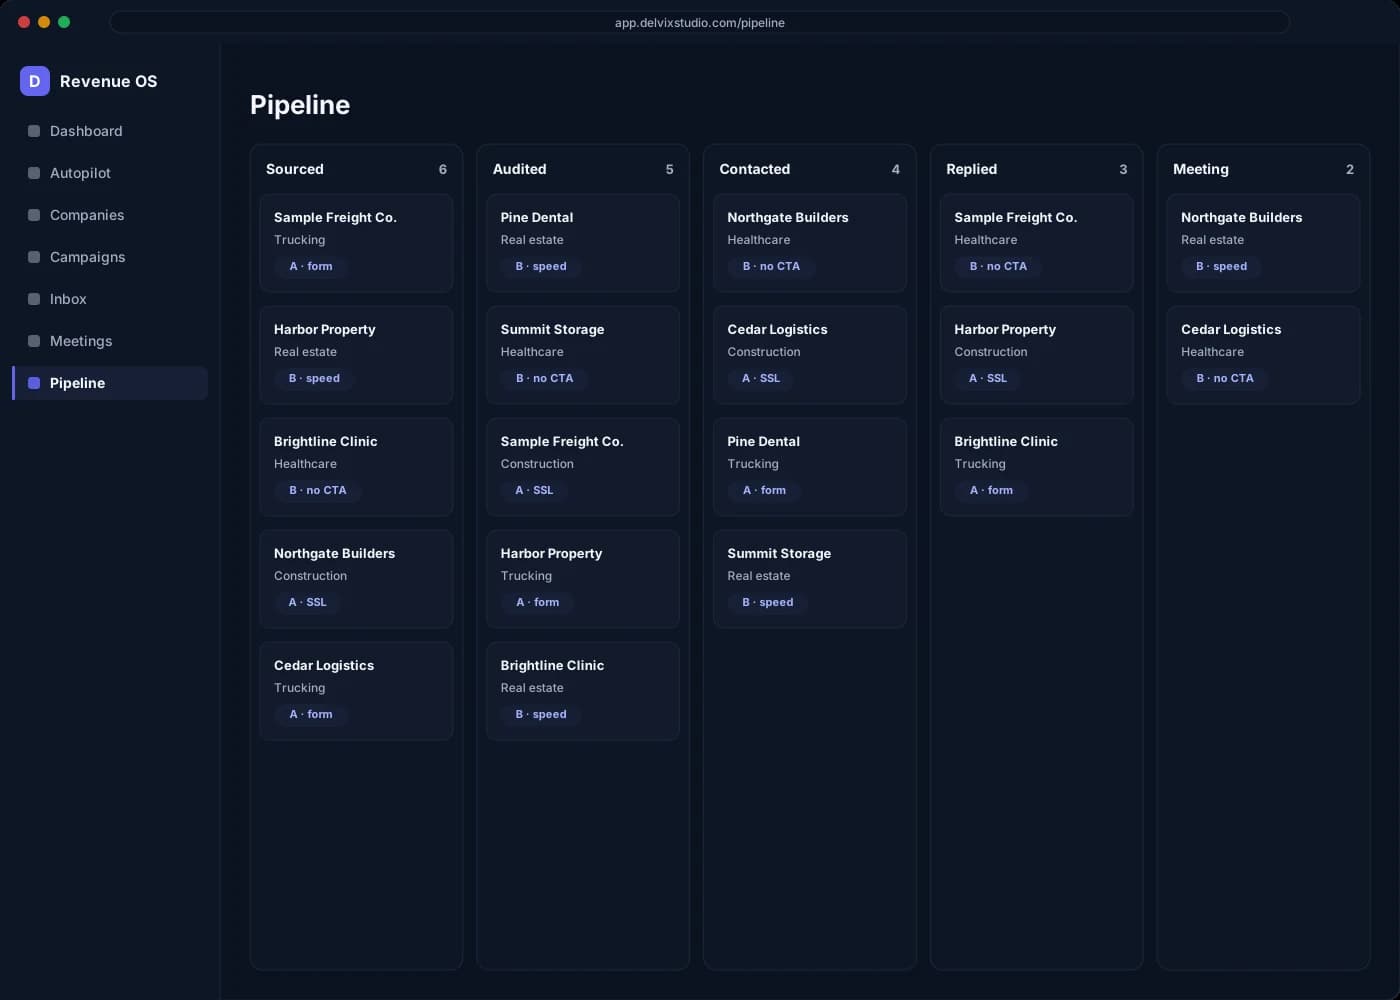Select Pipeline in the sidebar

point(110,383)
